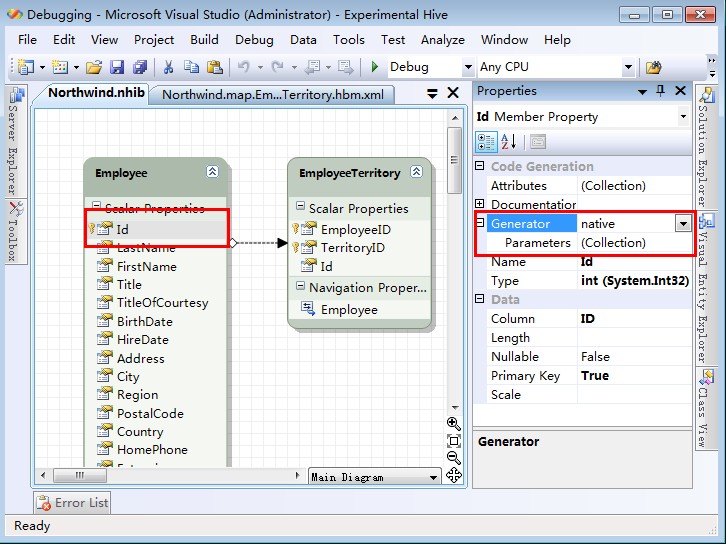Open the Error List tab

(x=72, y=503)
